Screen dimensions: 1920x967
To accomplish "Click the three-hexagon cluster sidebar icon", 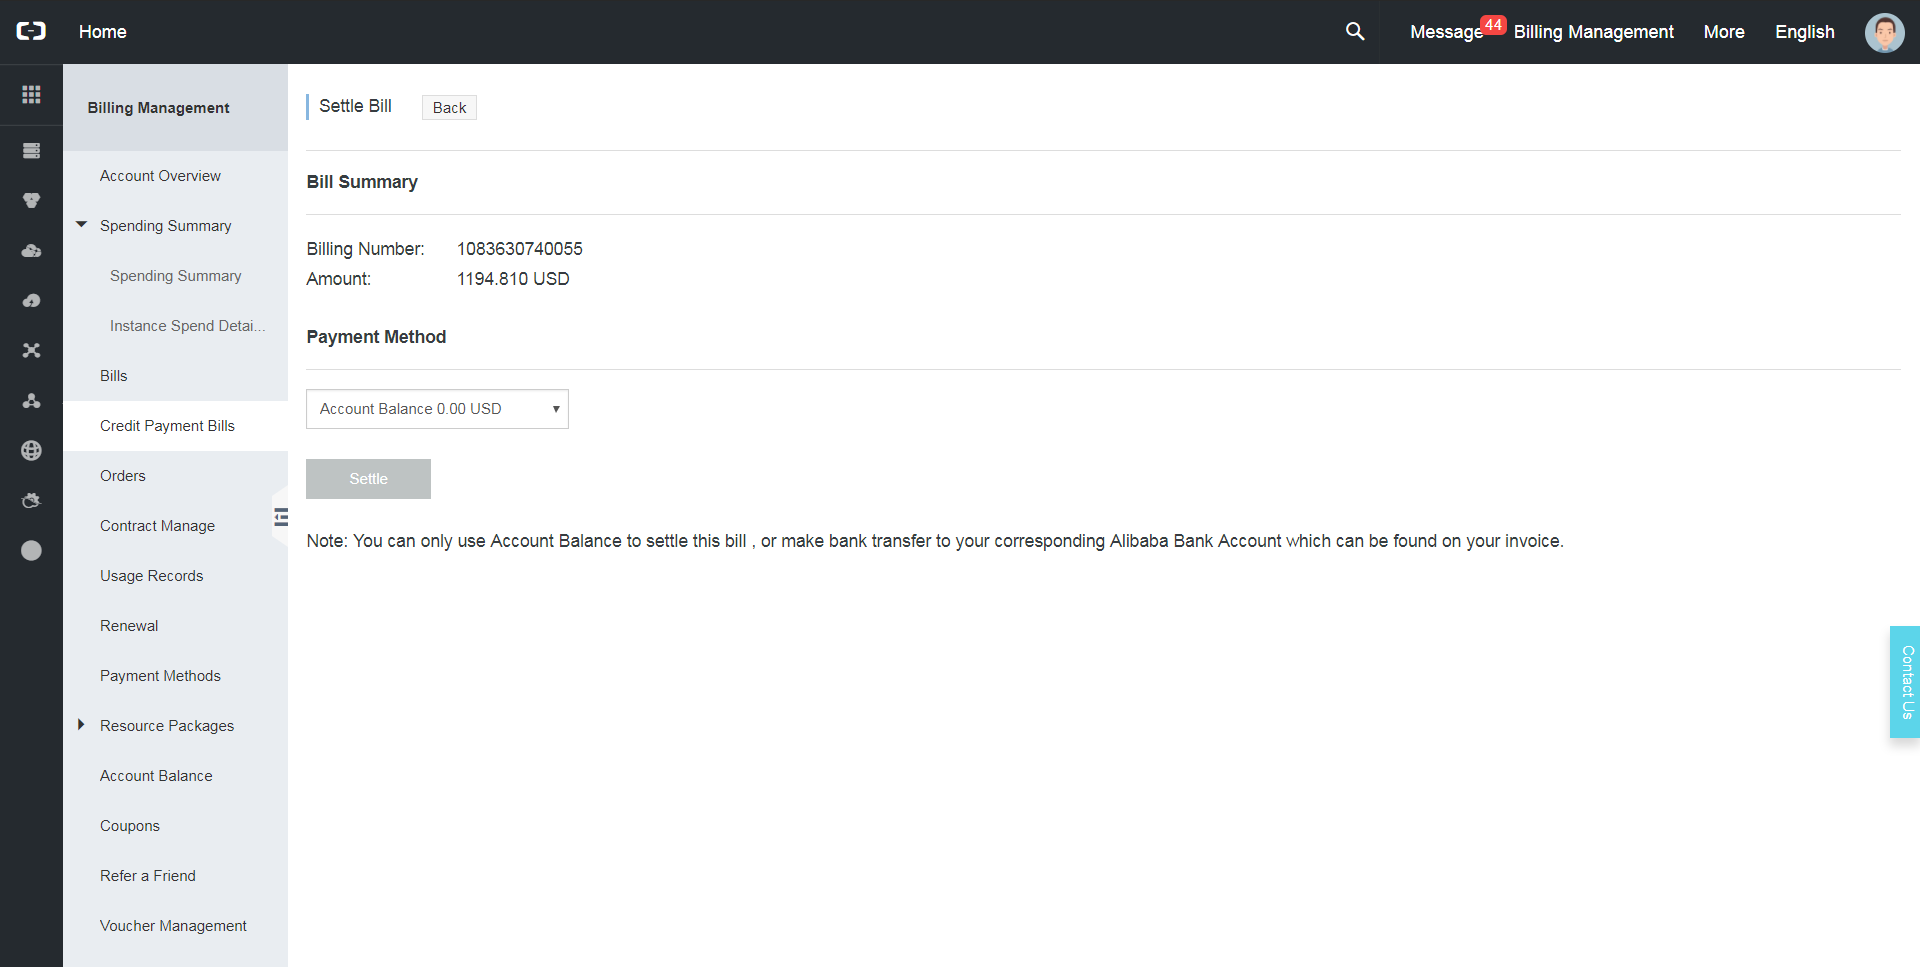I will pos(31,201).
